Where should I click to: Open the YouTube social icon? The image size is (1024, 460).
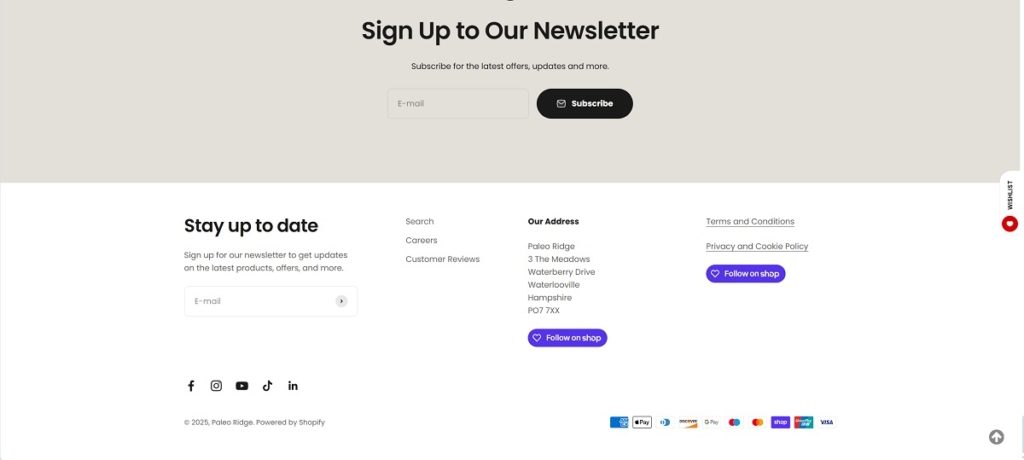(x=242, y=386)
